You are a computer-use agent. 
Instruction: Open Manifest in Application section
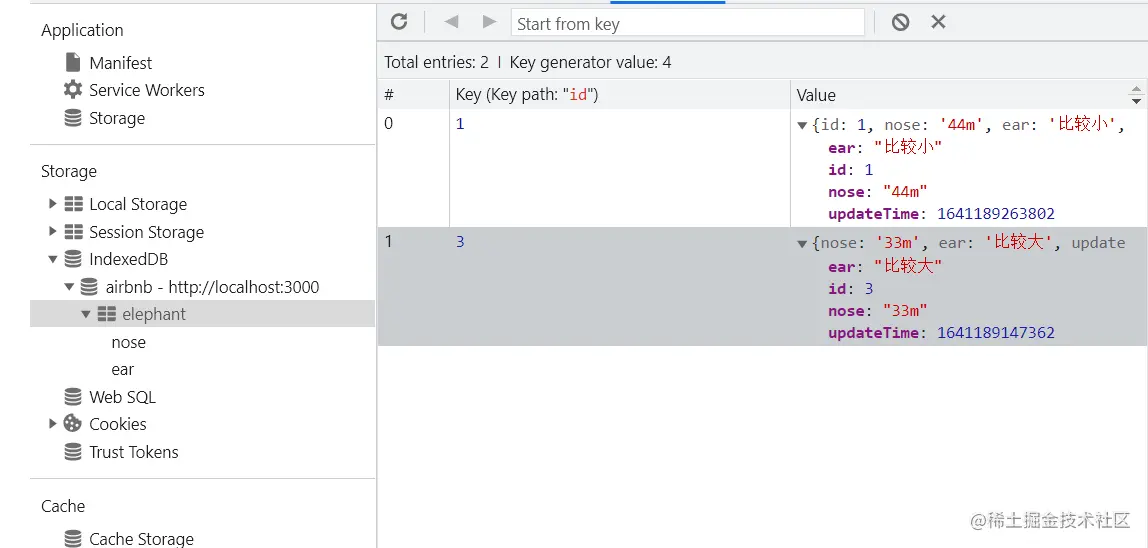pos(121,63)
